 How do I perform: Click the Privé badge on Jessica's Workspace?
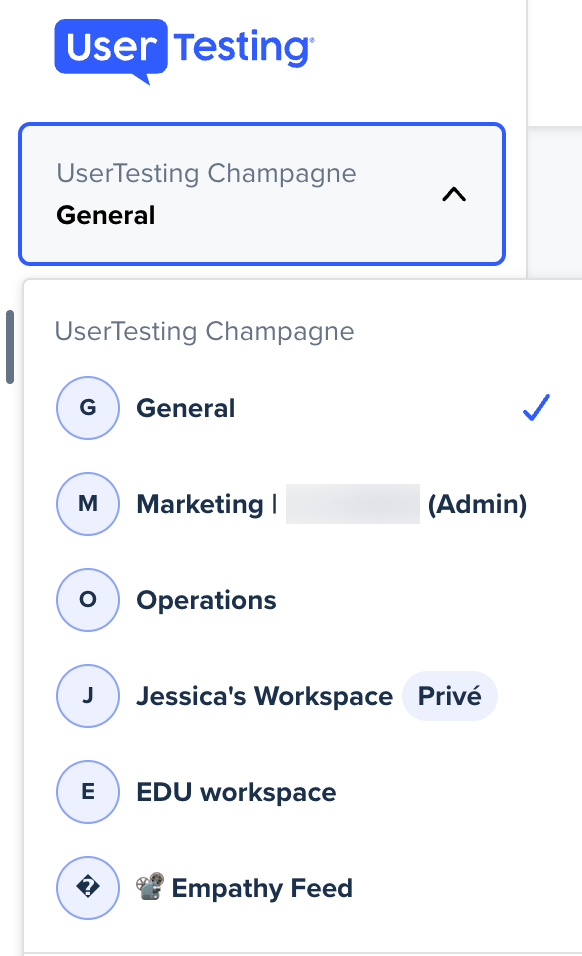[450, 696]
